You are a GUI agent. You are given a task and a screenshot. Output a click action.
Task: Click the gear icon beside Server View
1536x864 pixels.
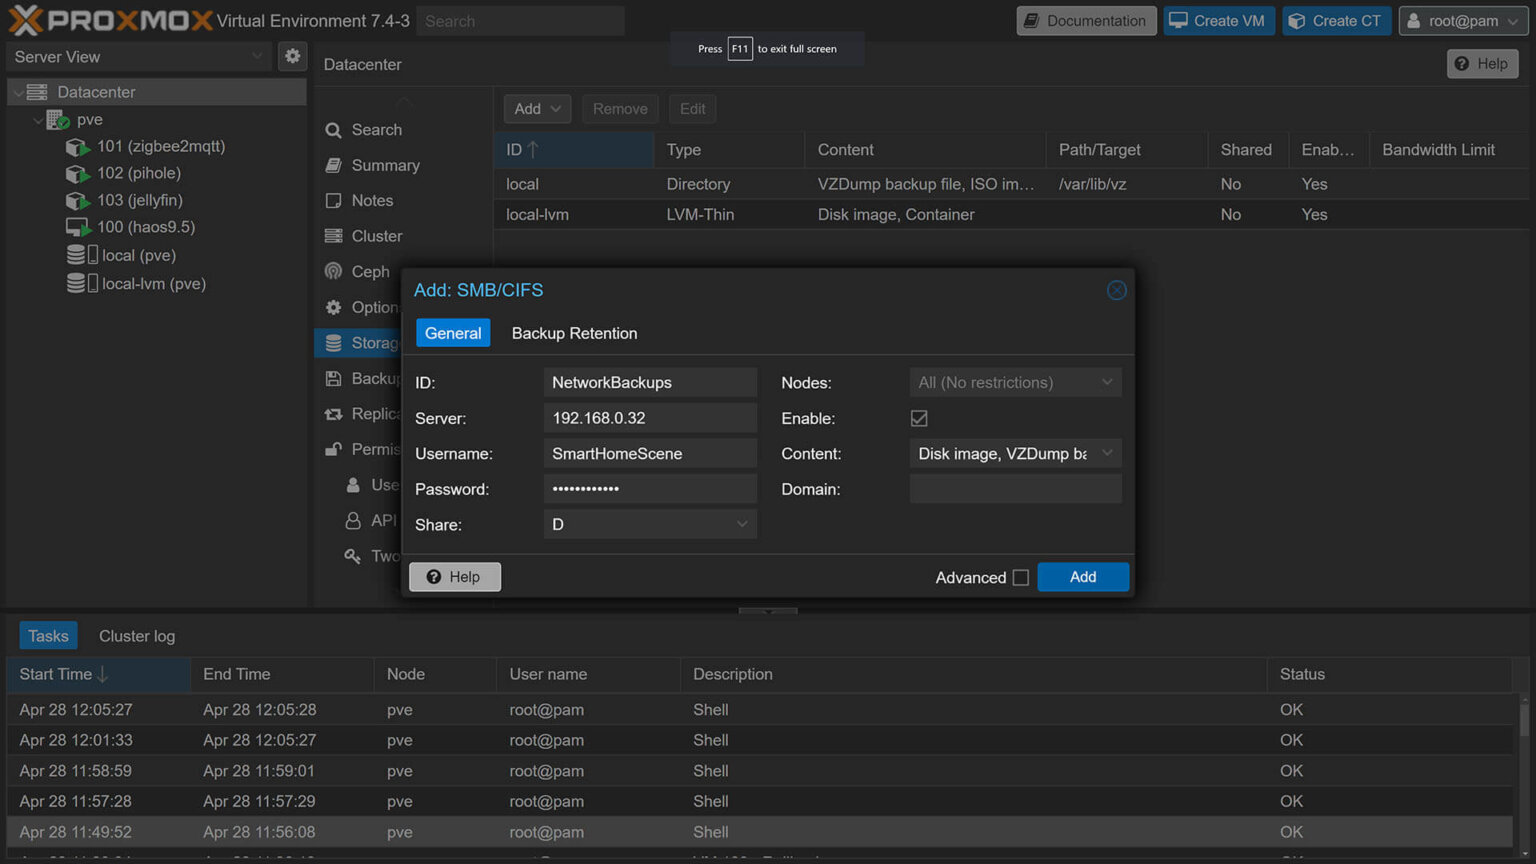[x=292, y=57]
